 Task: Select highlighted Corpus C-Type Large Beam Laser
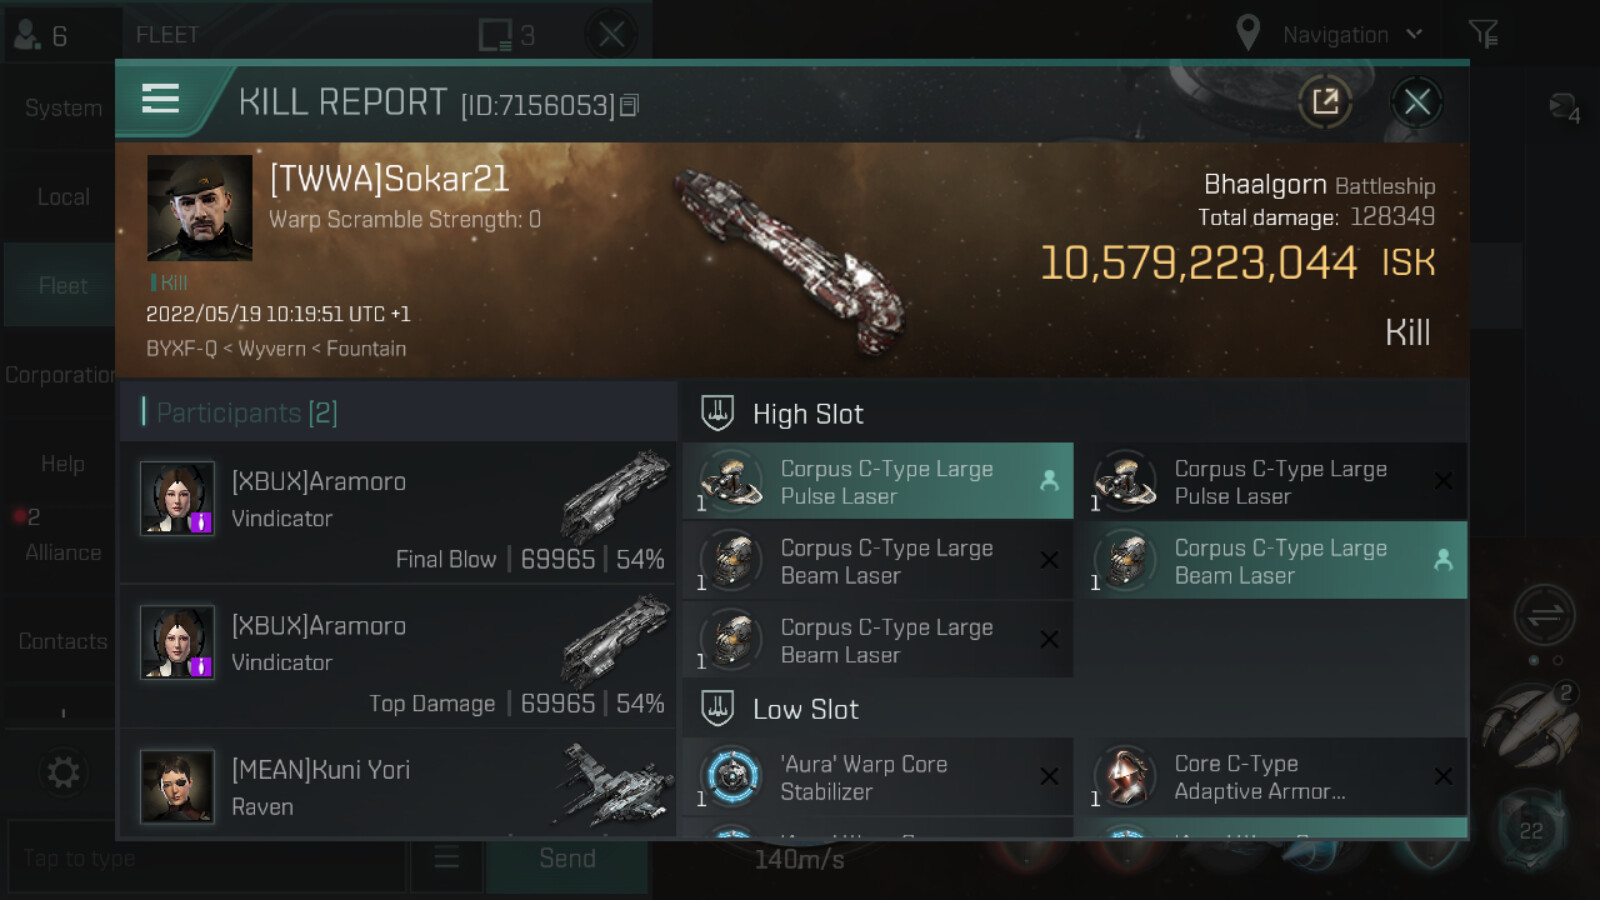pyautogui.click(x=1277, y=560)
